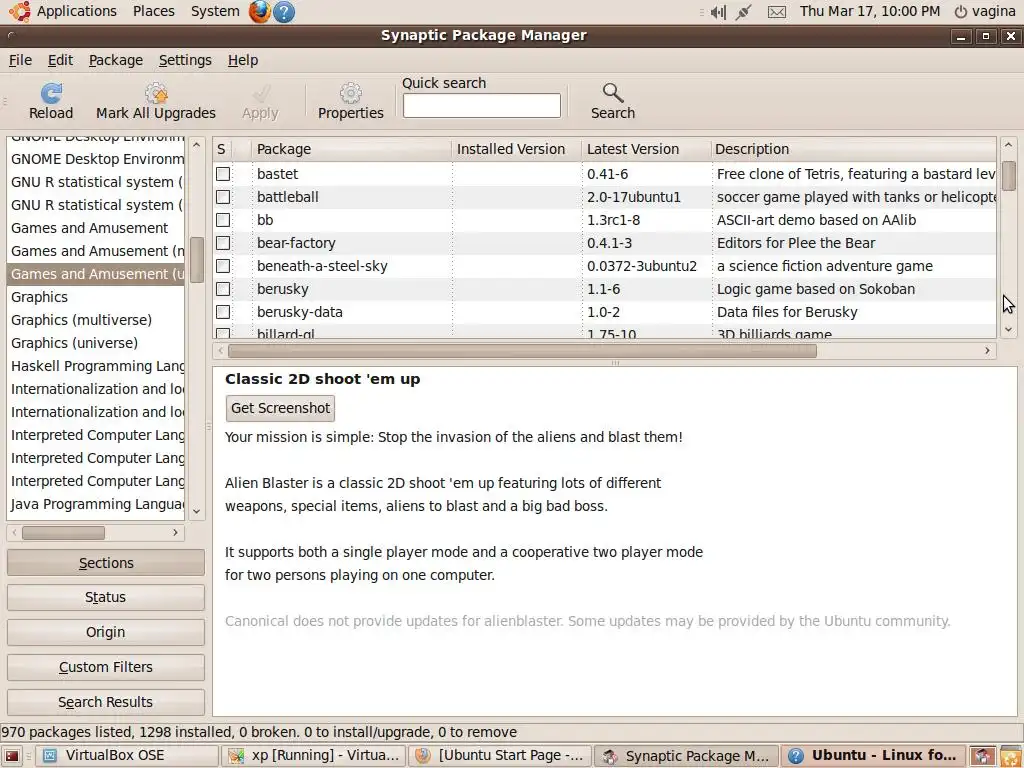Open the Help icon in top panel
This screenshot has width=1024, height=768.
click(x=283, y=11)
